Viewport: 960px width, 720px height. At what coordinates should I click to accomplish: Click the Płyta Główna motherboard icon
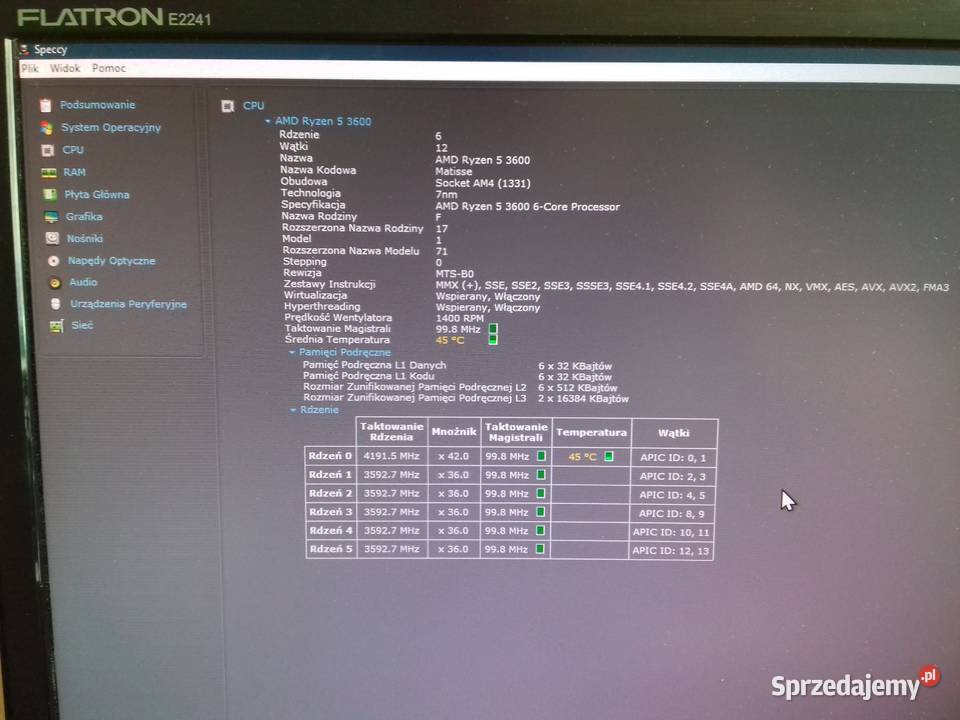coord(50,195)
